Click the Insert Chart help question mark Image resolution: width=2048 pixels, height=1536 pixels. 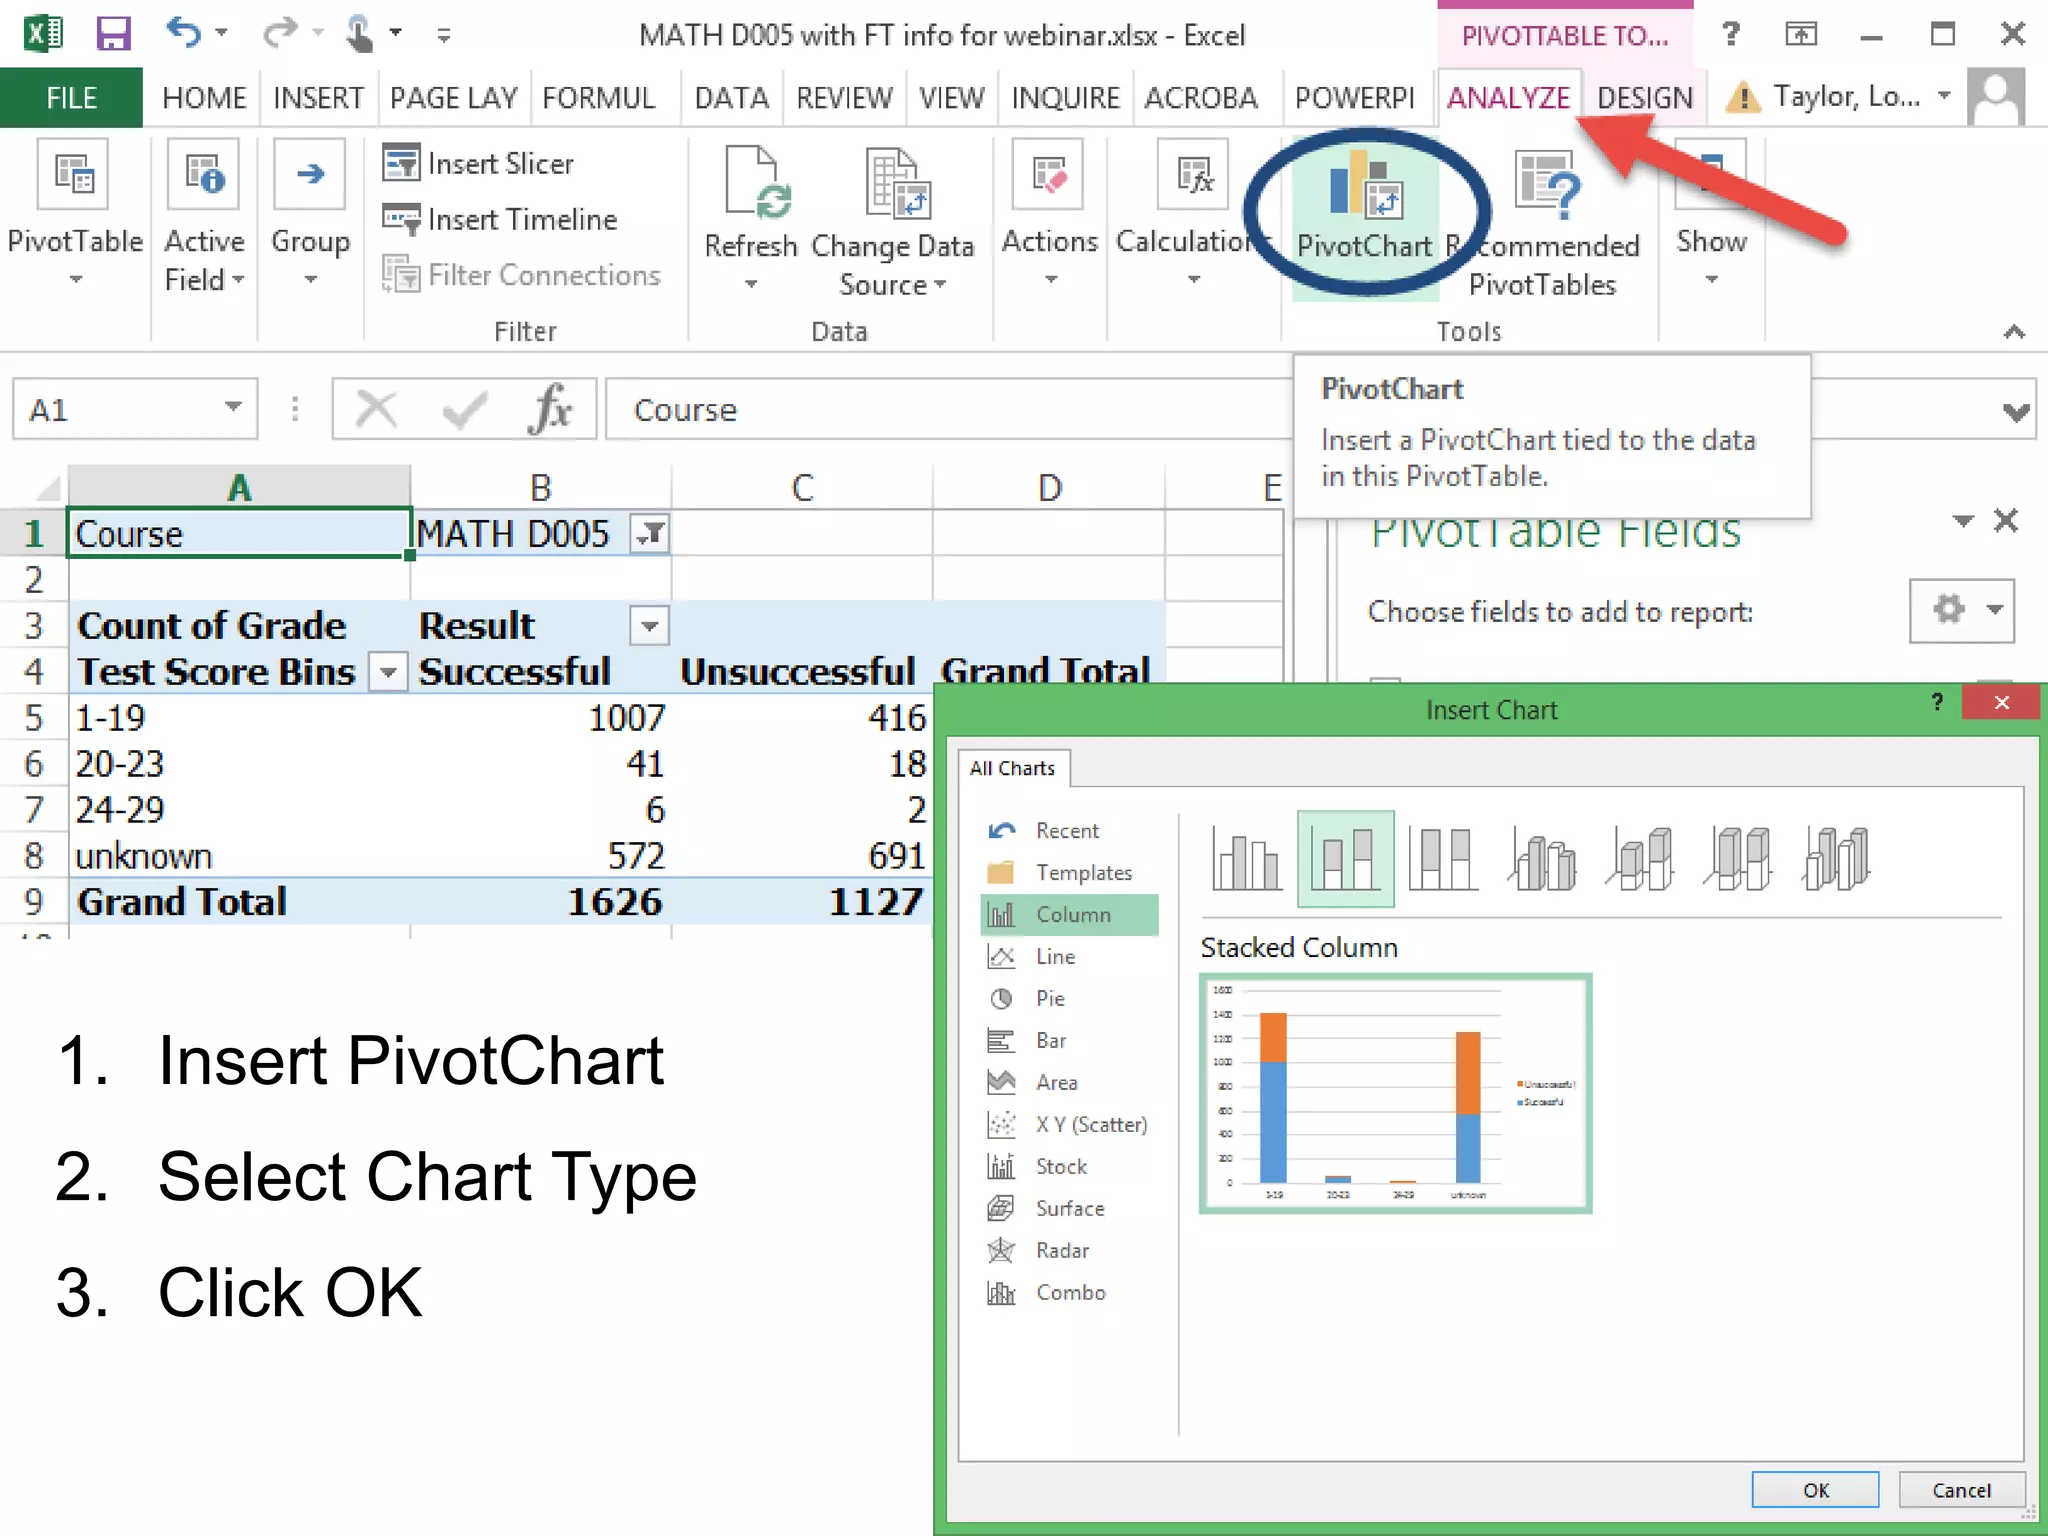pyautogui.click(x=1936, y=702)
